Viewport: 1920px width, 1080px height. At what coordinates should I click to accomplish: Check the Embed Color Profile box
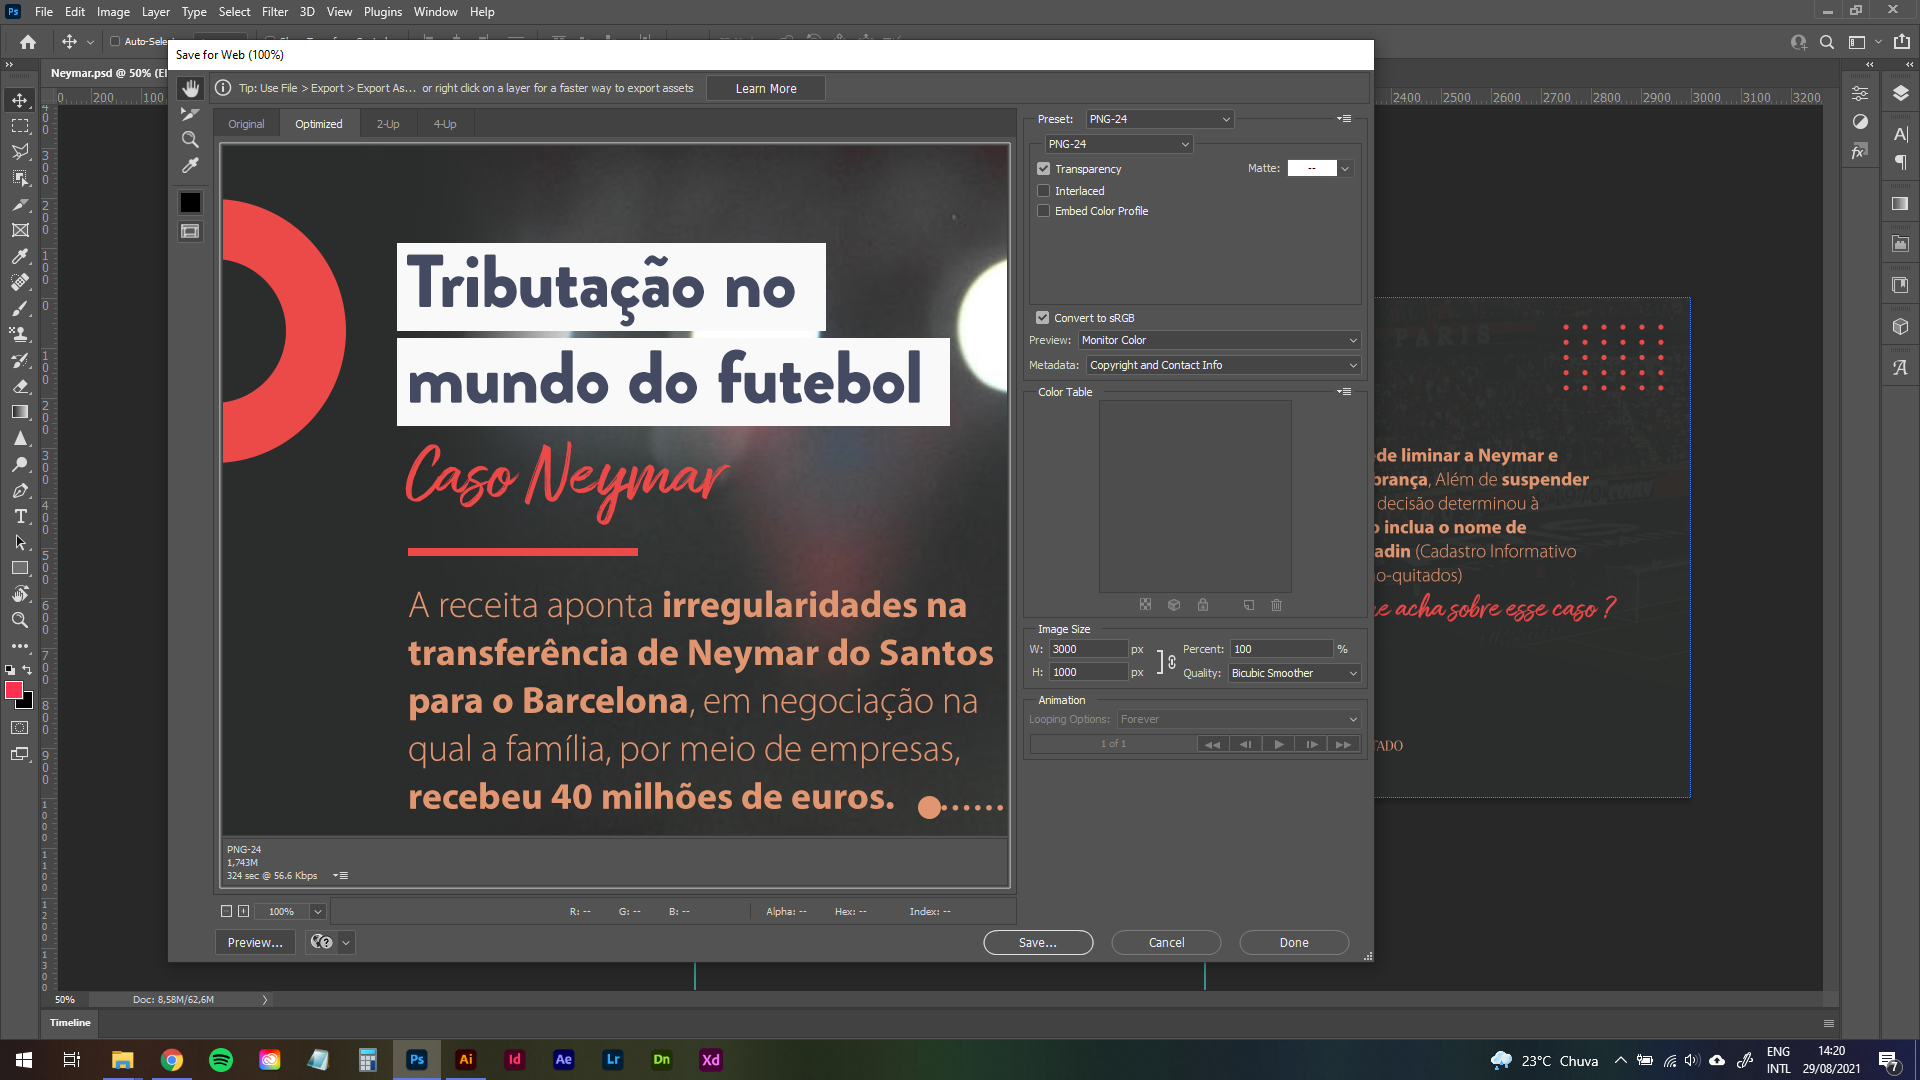tap(1043, 210)
